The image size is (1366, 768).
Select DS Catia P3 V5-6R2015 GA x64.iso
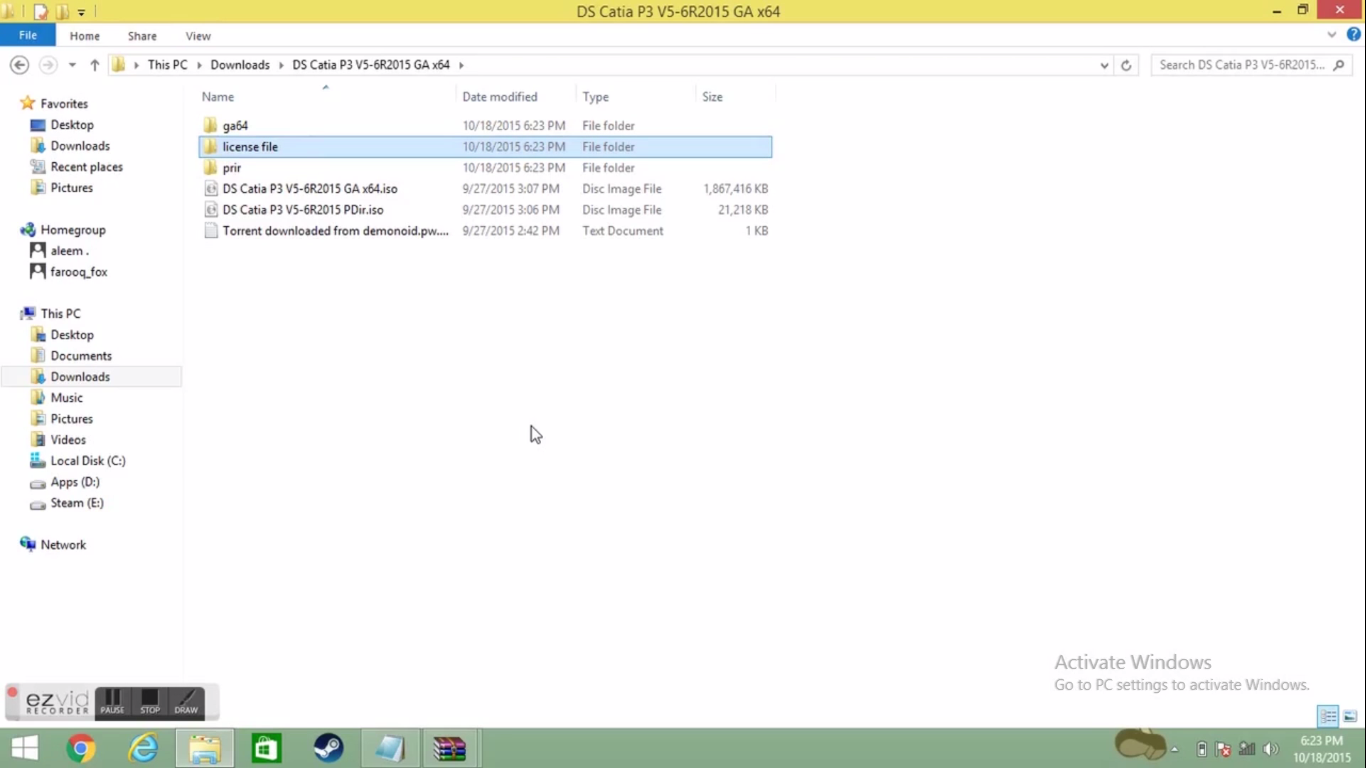[485, 189]
